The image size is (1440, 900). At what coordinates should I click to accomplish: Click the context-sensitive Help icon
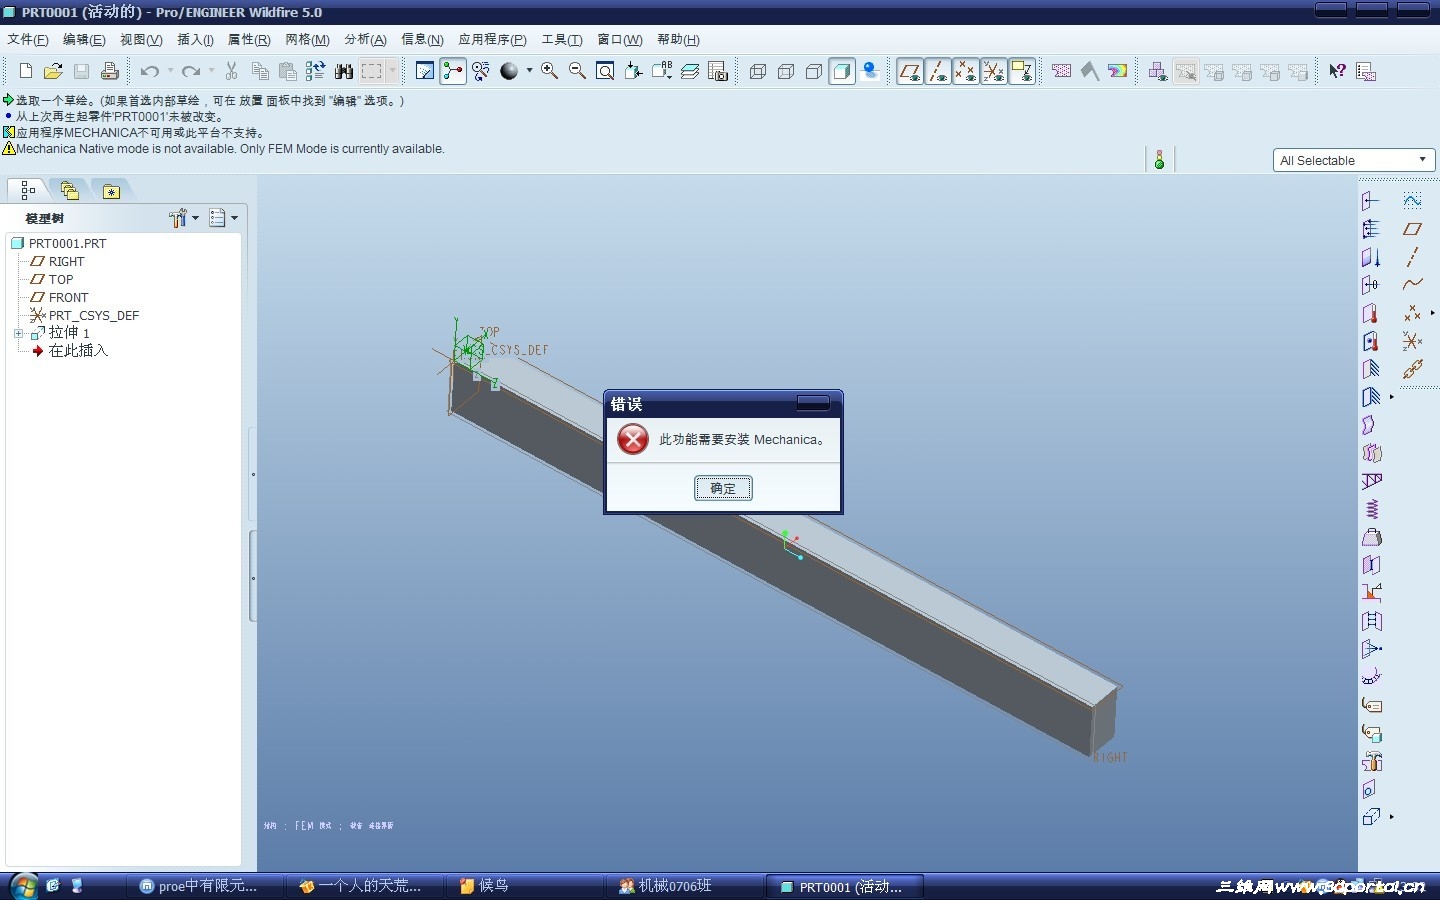pos(1337,71)
